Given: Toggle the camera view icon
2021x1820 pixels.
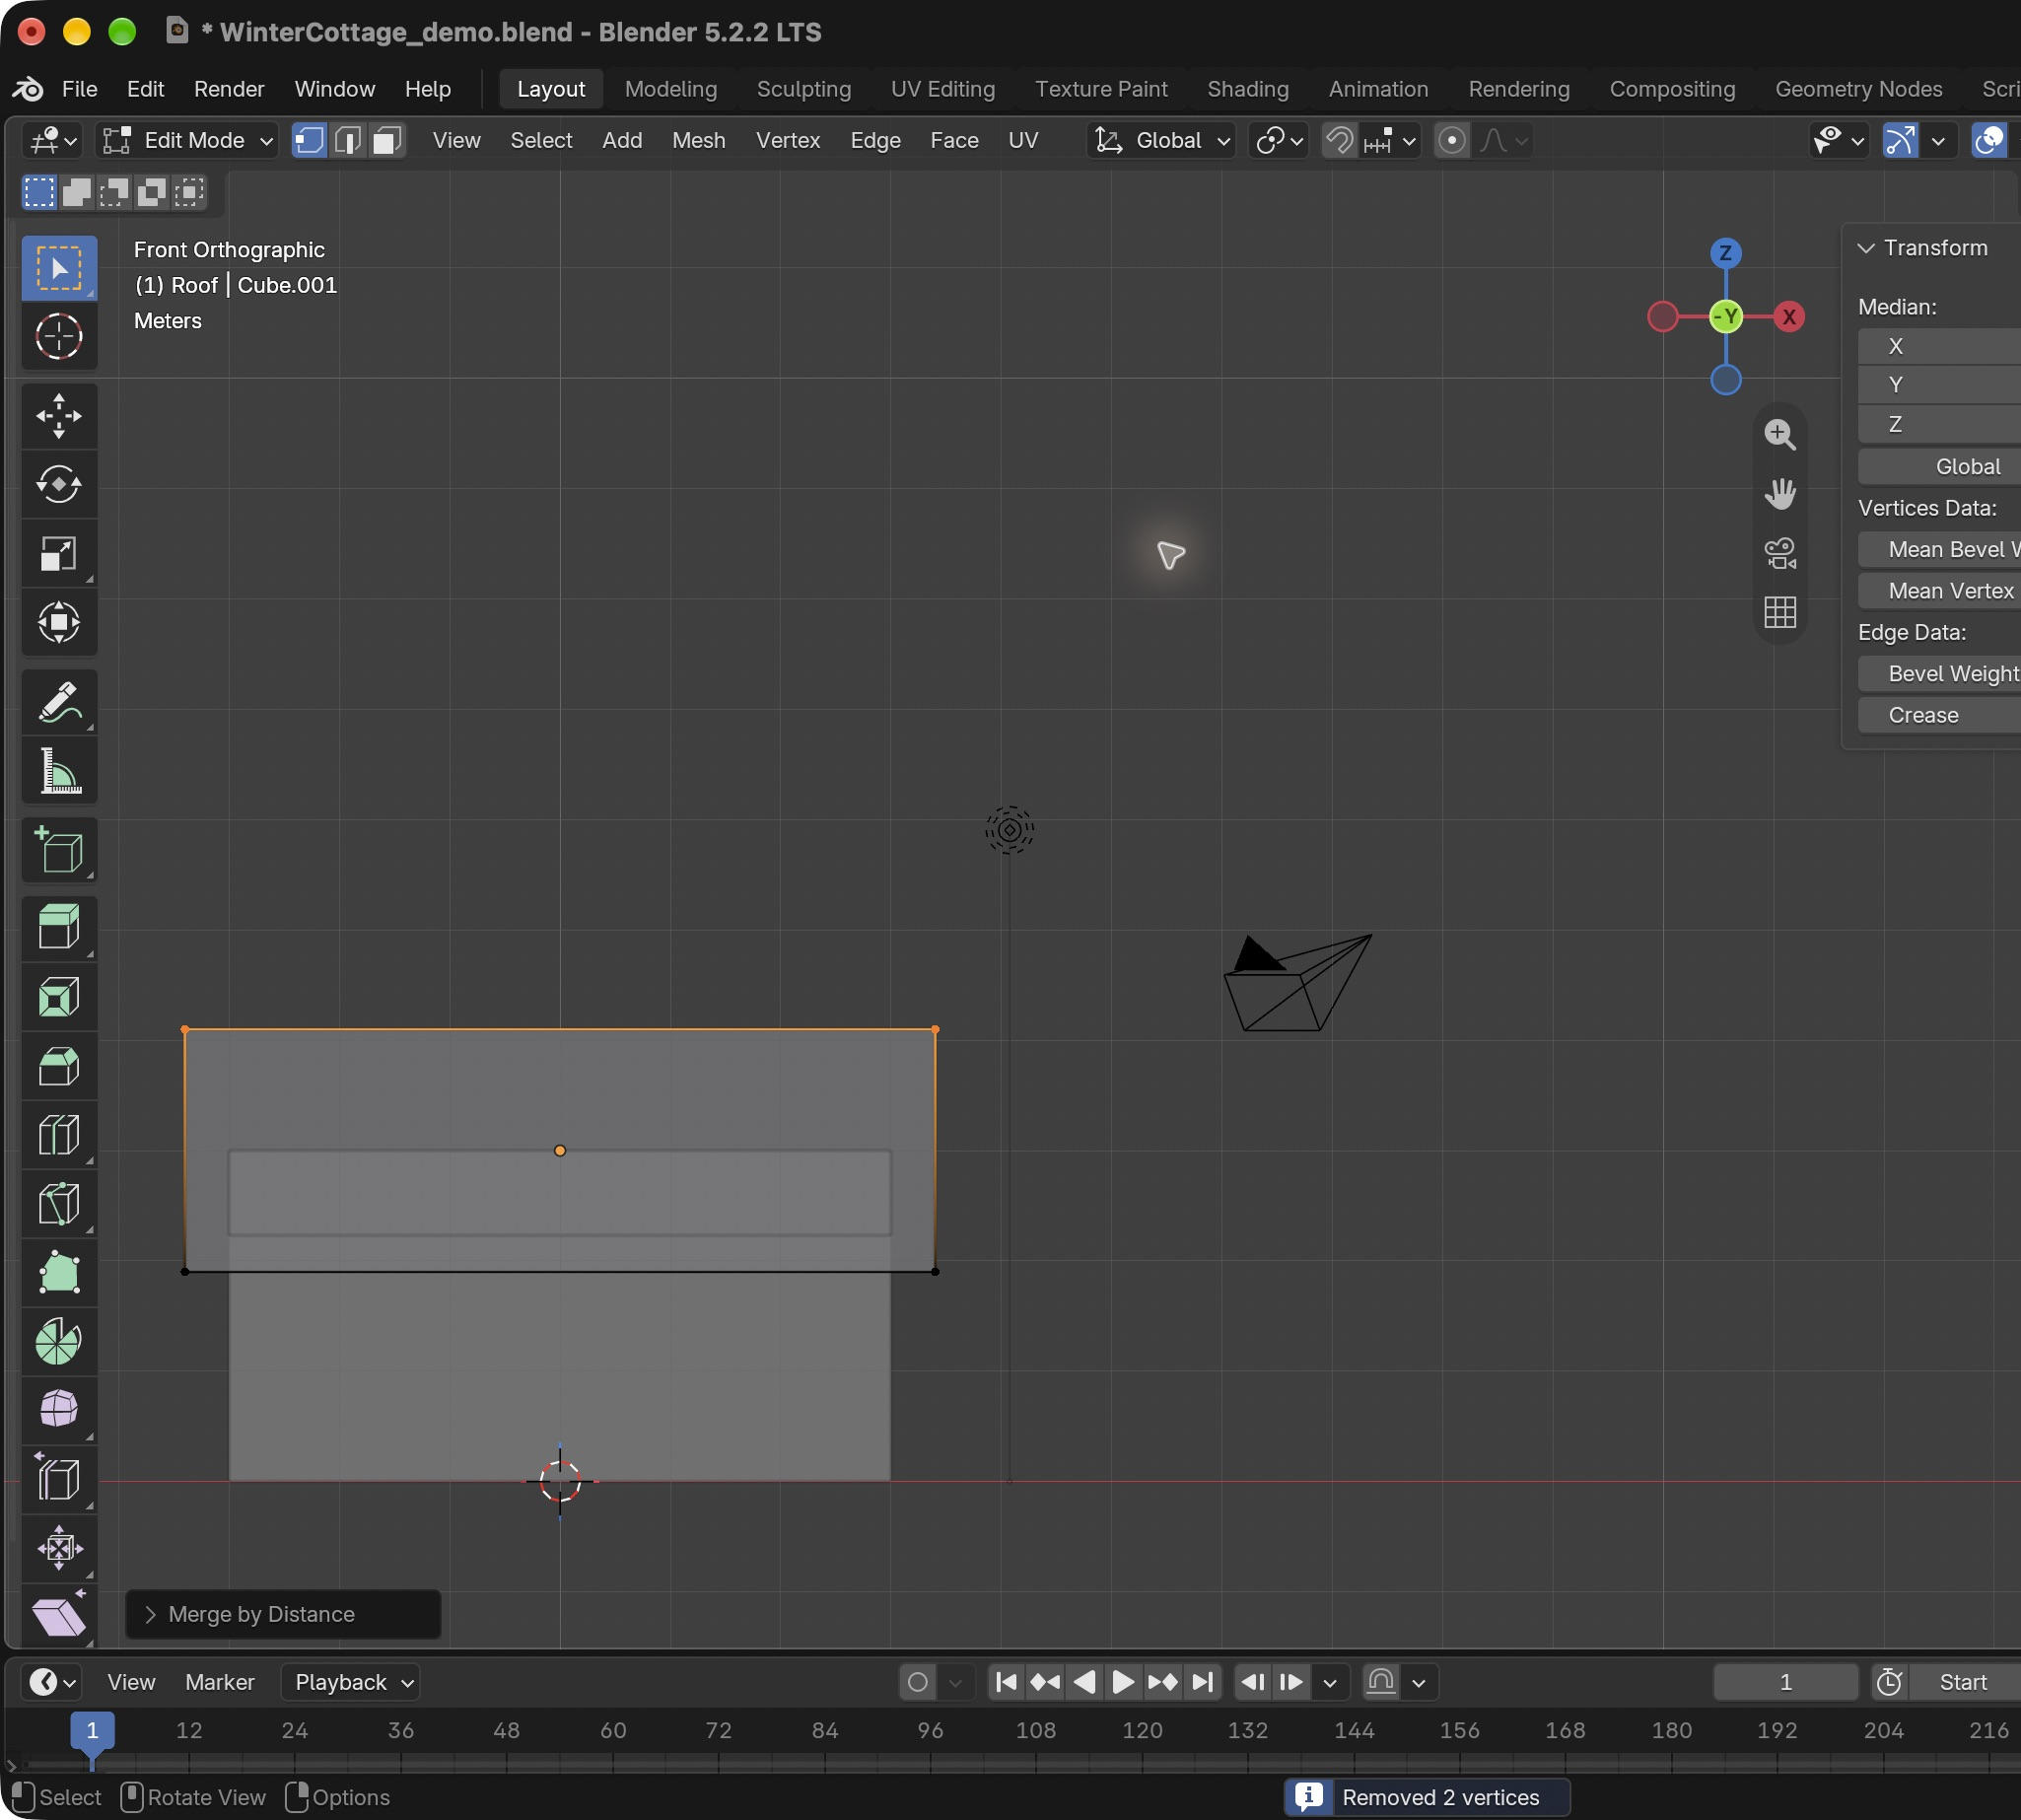Looking at the screenshot, I should pos(1780,553).
